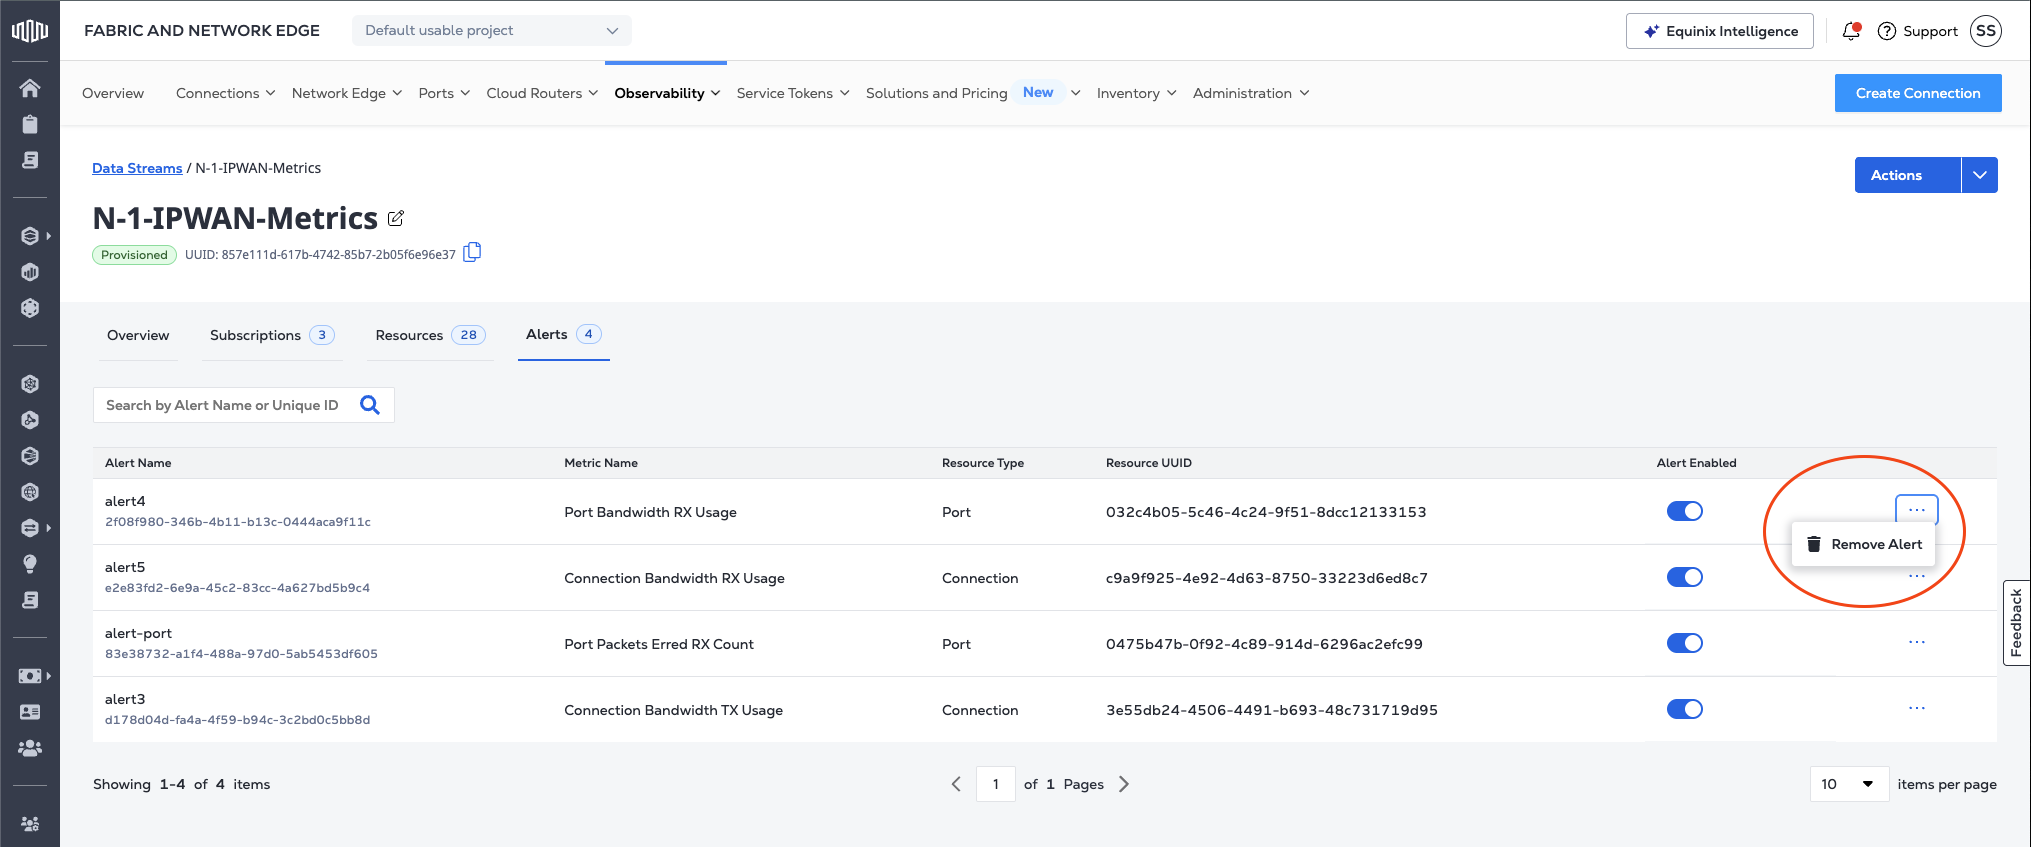Go to the next page arrow
Screen dimensions: 2031x847
(x=1124, y=784)
